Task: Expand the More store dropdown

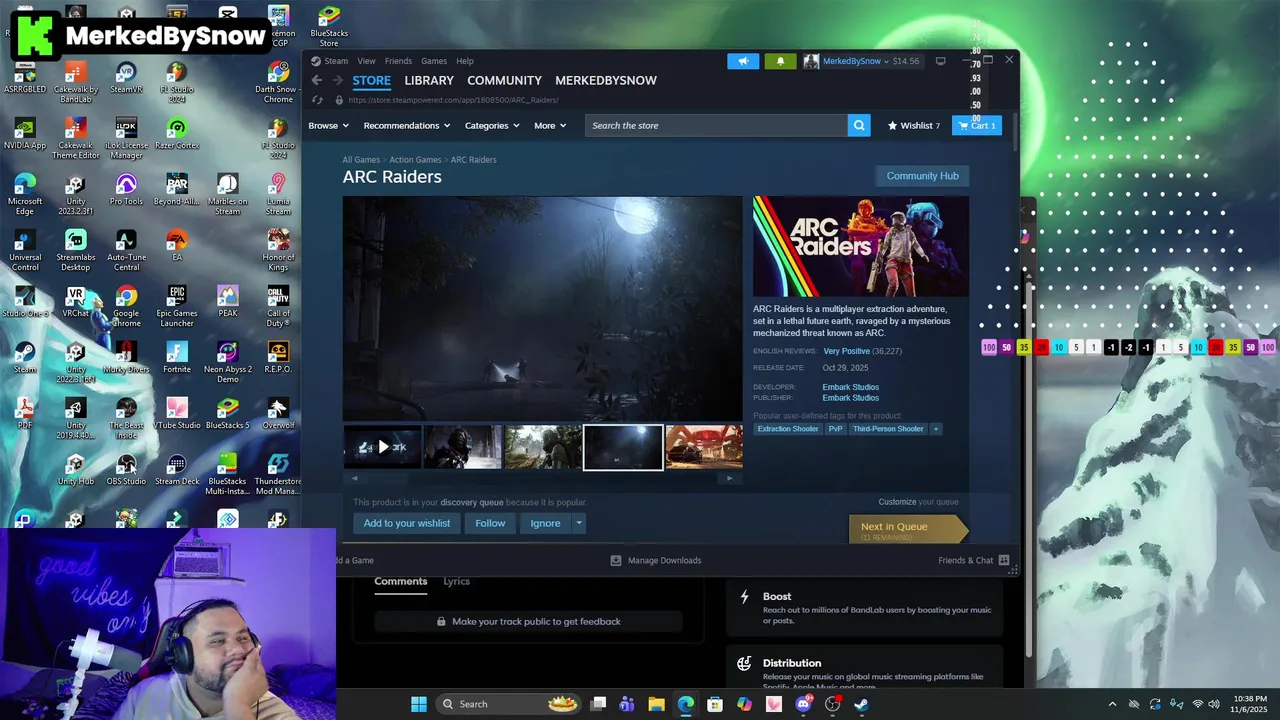Action: 550,125
